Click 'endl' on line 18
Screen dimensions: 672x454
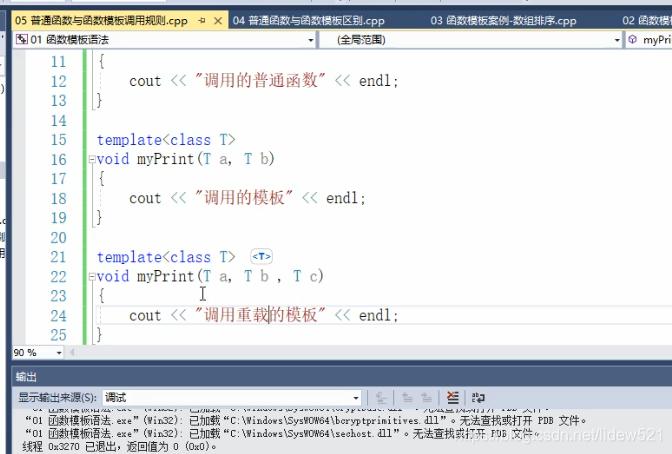point(342,198)
